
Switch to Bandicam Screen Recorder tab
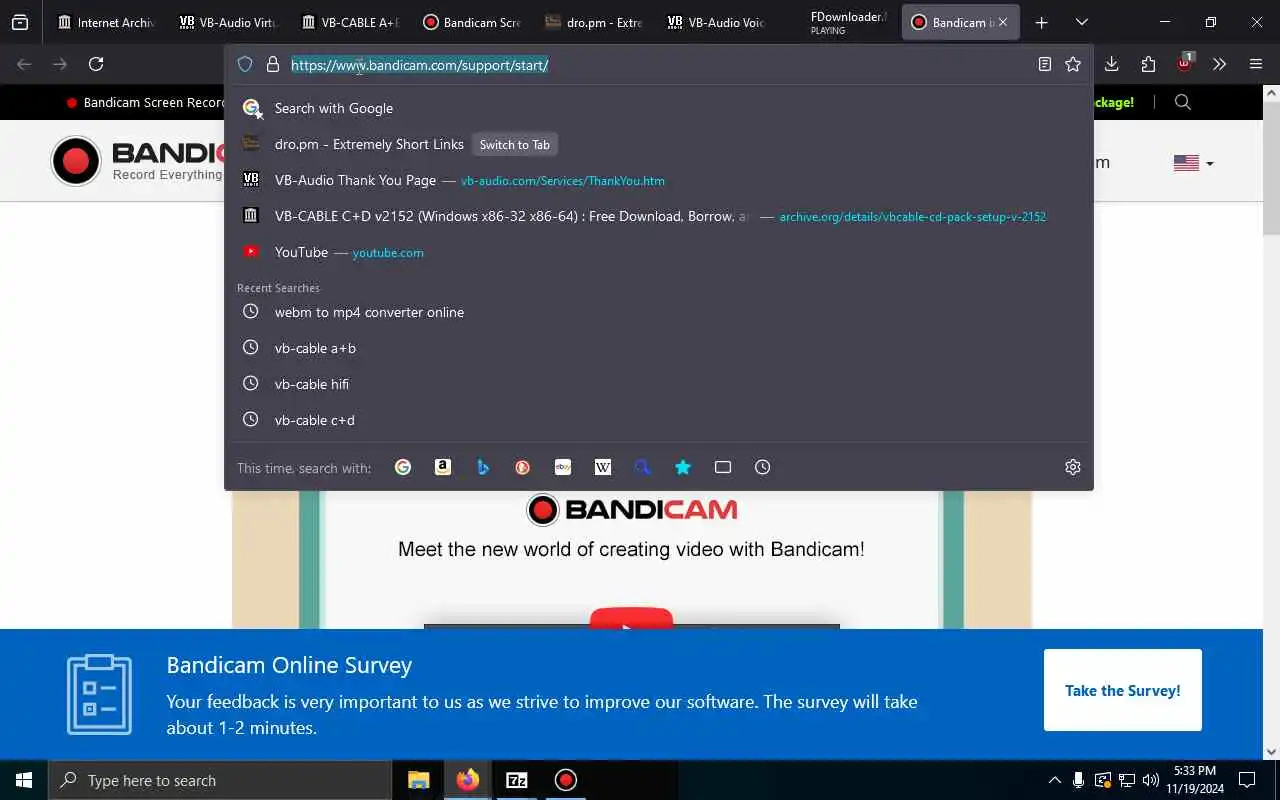click(471, 22)
